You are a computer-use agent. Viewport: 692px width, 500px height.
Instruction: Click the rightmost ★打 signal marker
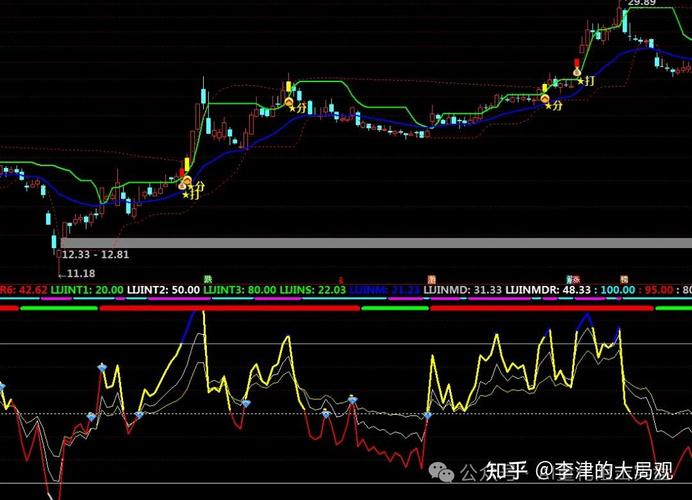[586, 81]
